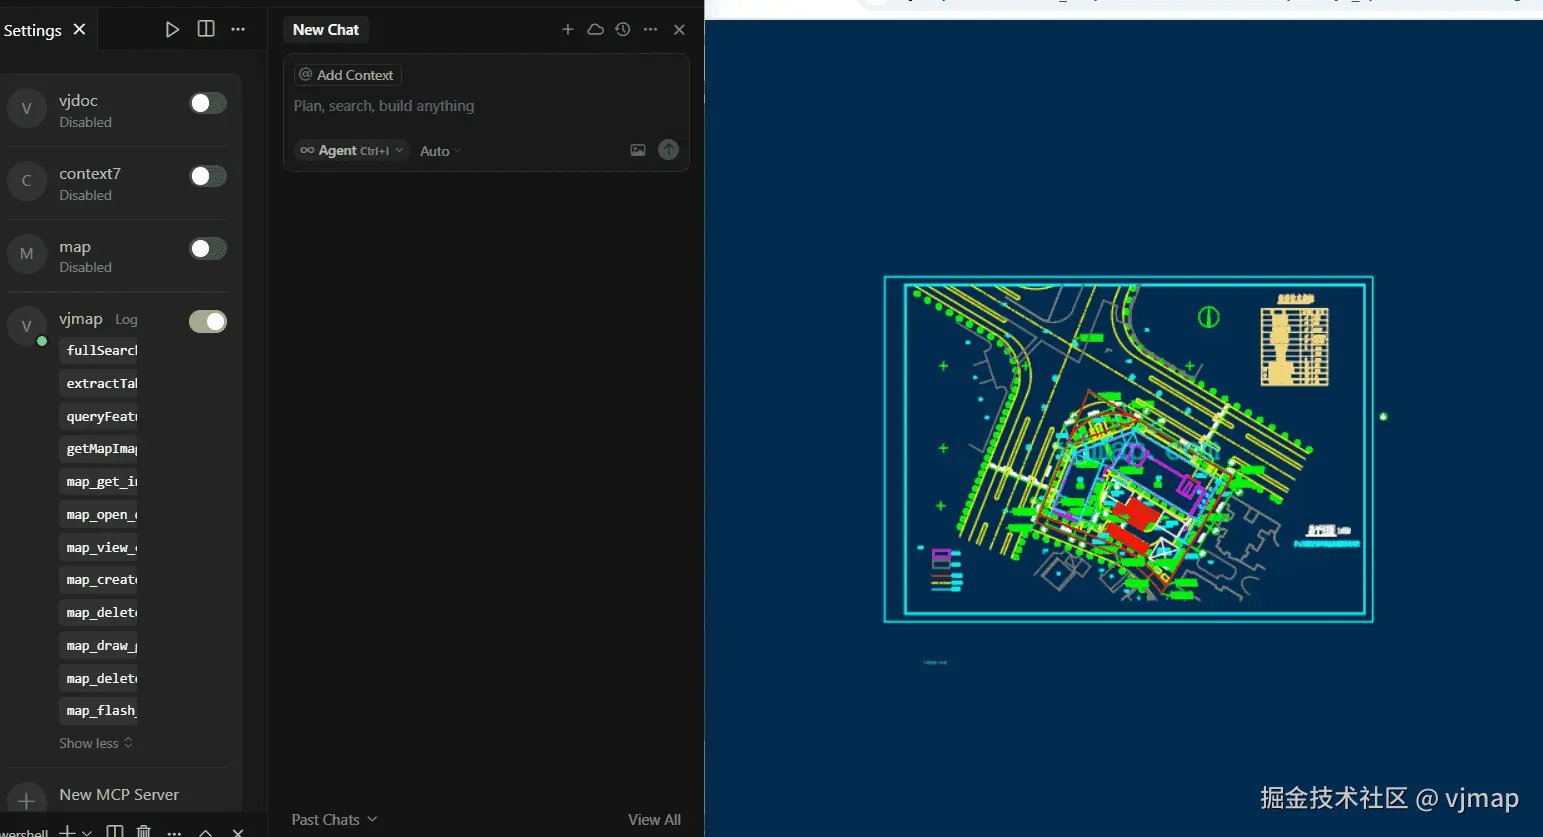Click the Run button above the Settings tab
The image size is (1543, 837).
pyautogui.click(x=172, y=29)
